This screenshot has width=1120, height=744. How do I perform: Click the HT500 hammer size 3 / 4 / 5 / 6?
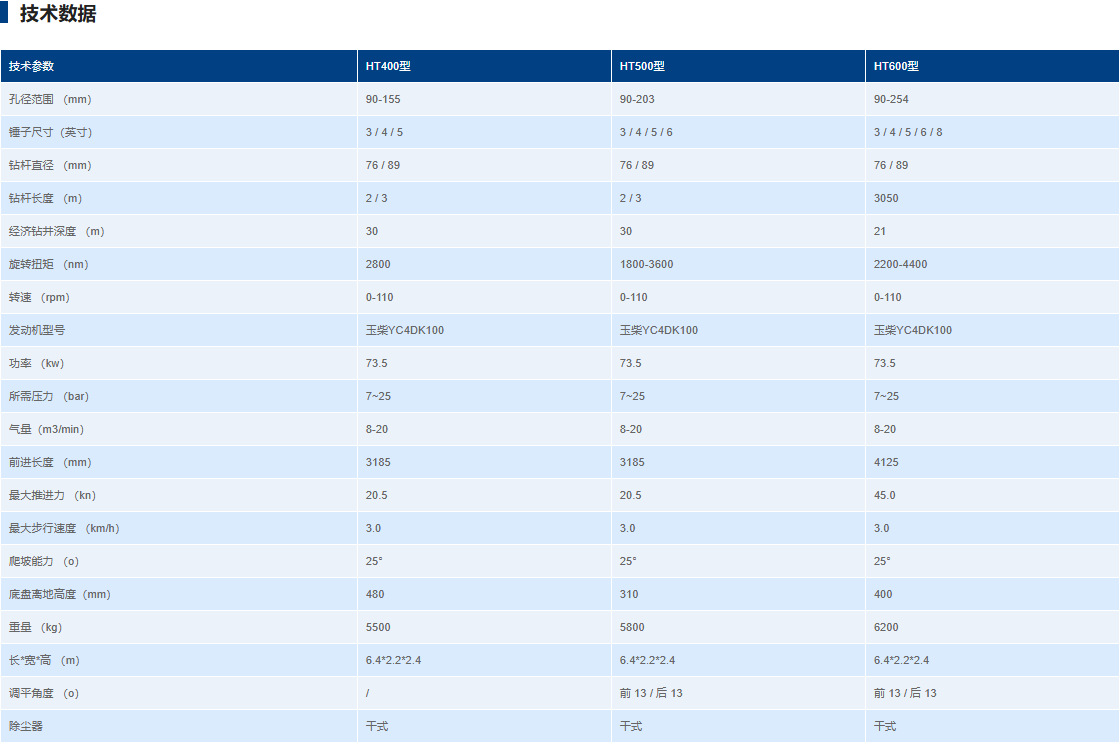point(646,132)
